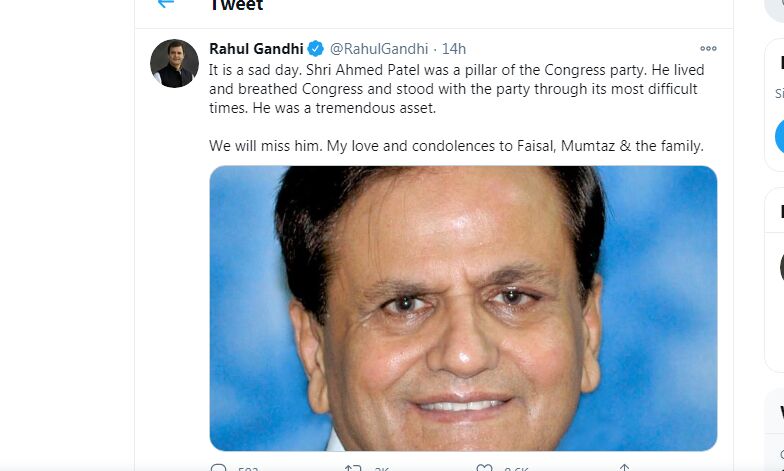The width and height of the screenshot is (784, 471).
Task: Click the reply count beside the reply icon
Action: (249, 468)
